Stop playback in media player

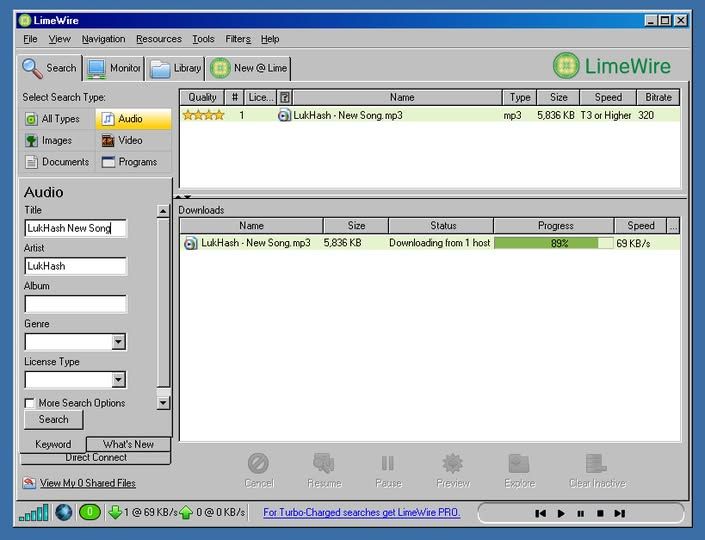[x=600, y=513]
